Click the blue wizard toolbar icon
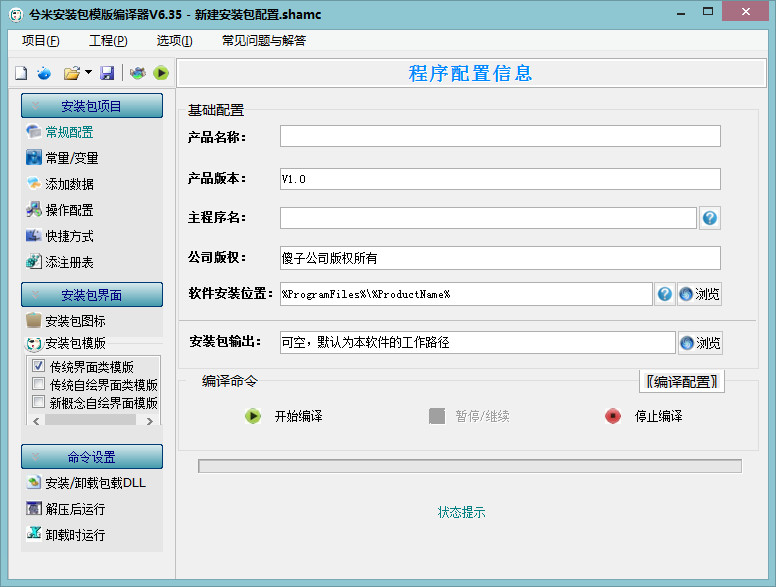The width and height of the screenshot is (776, 587). 44,73
